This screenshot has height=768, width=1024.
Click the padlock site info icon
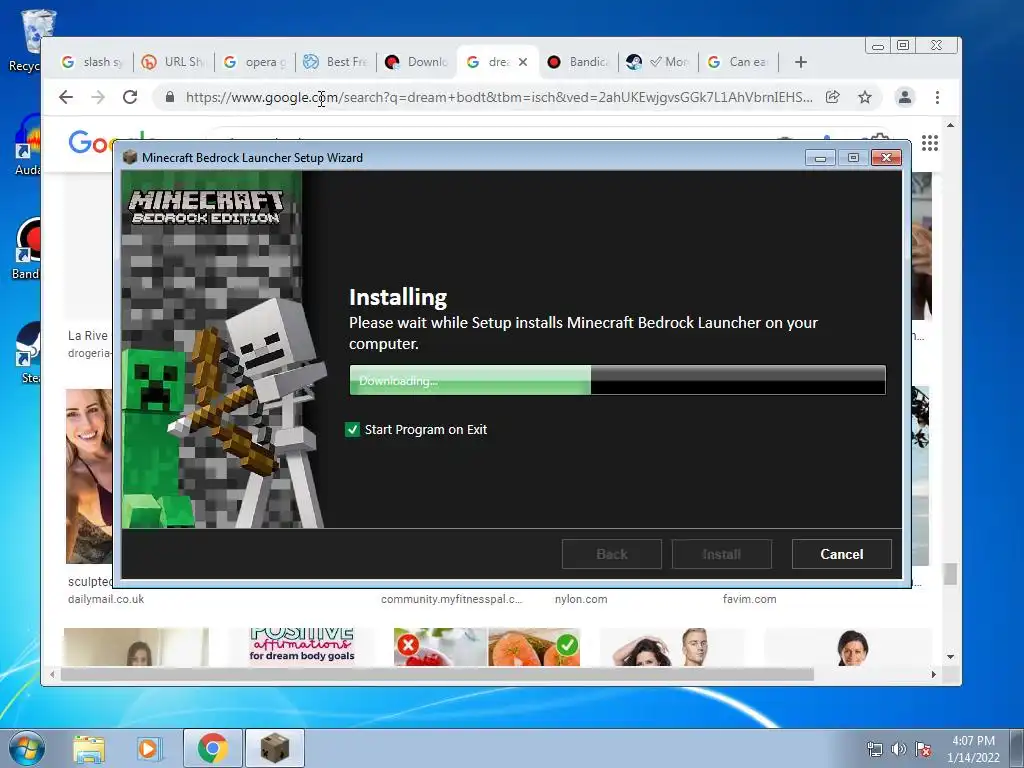[x=170, y=97]
